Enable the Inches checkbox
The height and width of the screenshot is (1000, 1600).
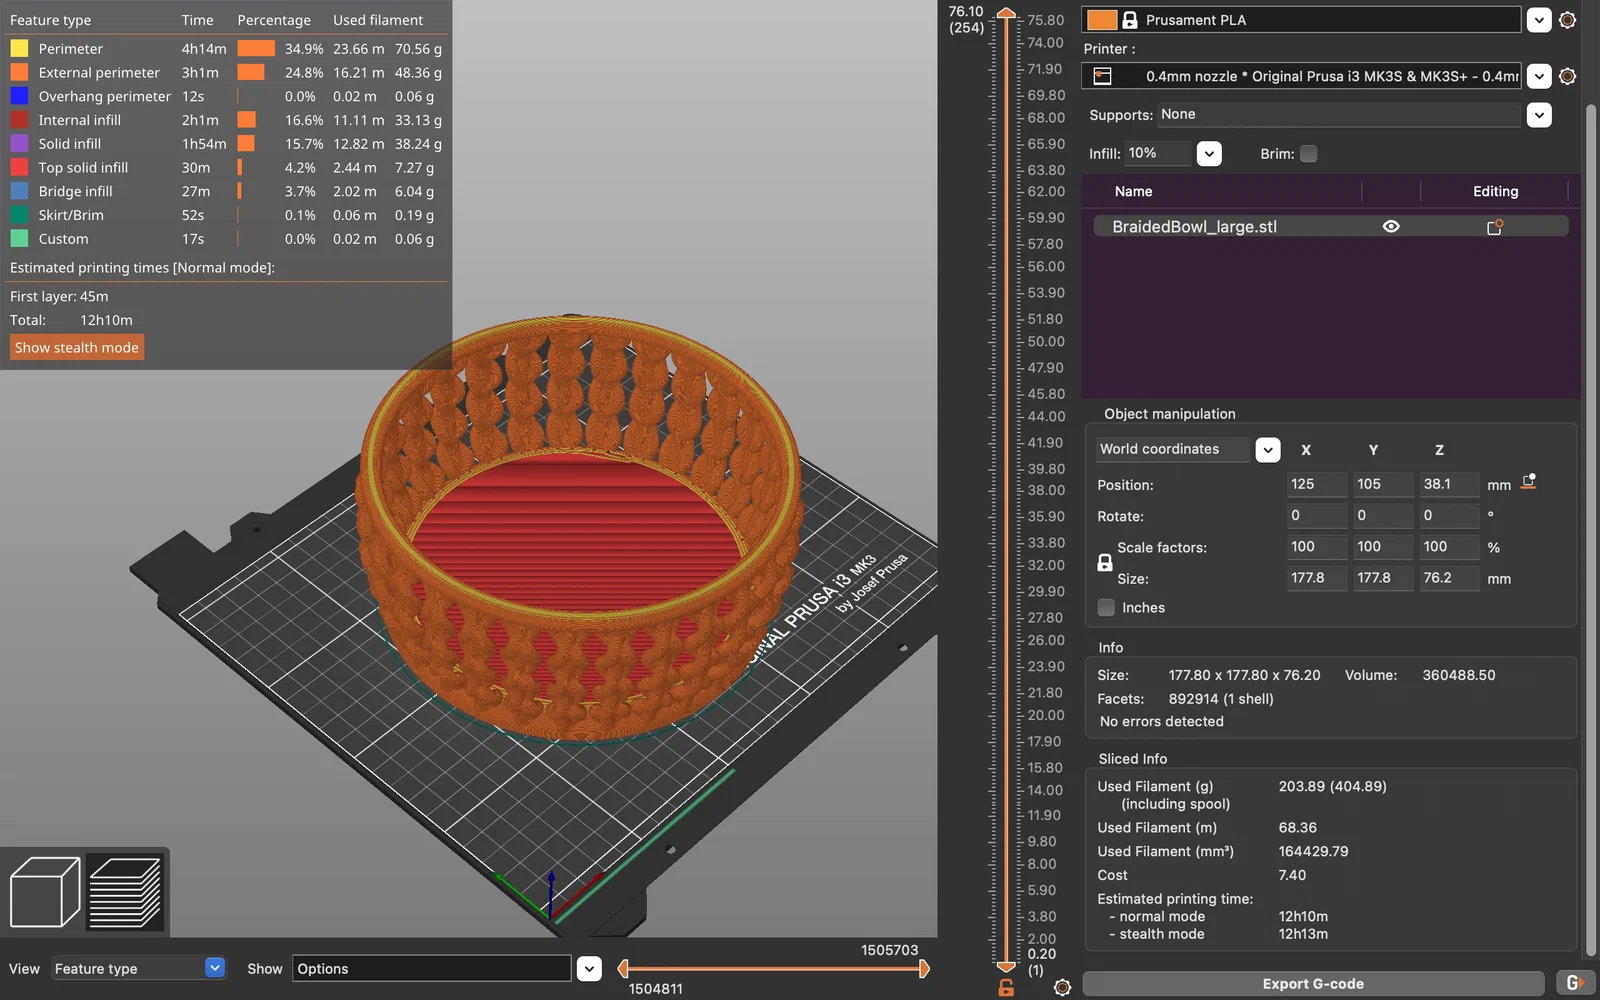(1106, 607)
